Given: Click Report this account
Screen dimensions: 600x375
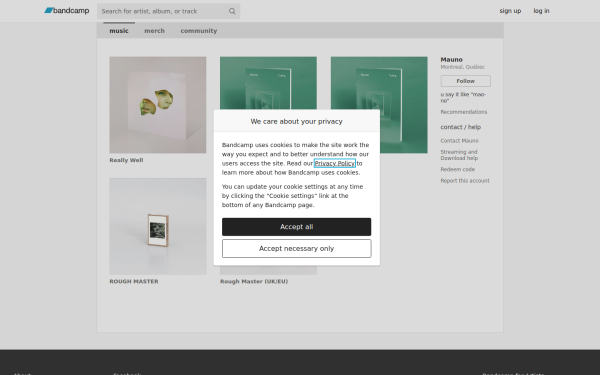Looking at the screenshot, I should click(x=465, y=181).
